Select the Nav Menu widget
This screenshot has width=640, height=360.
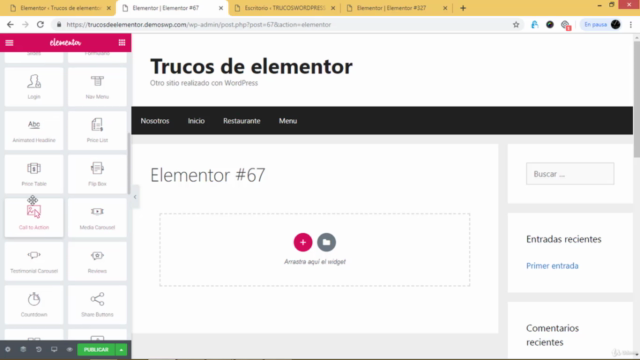(97, 87)
